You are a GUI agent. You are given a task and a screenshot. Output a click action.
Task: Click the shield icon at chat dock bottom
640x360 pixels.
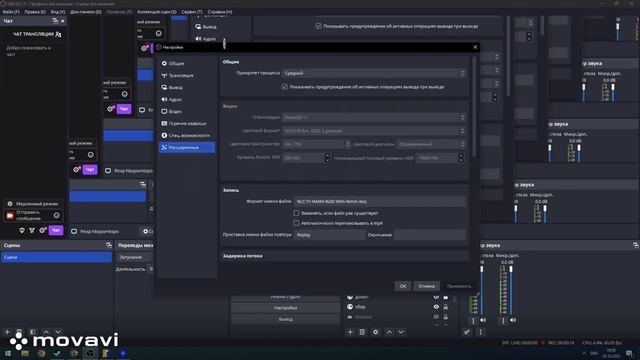(22, 231)
